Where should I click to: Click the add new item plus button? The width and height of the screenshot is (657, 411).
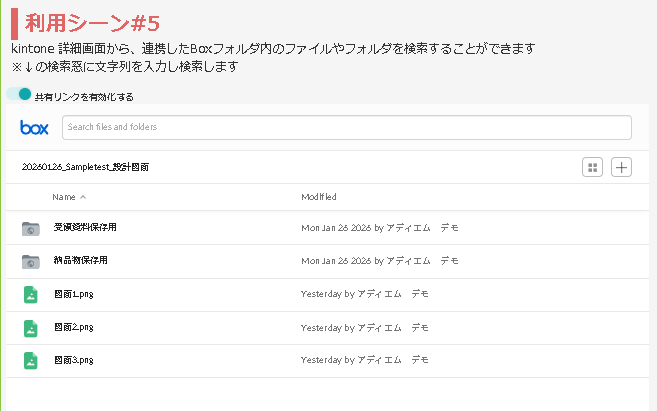click(621, 167)
